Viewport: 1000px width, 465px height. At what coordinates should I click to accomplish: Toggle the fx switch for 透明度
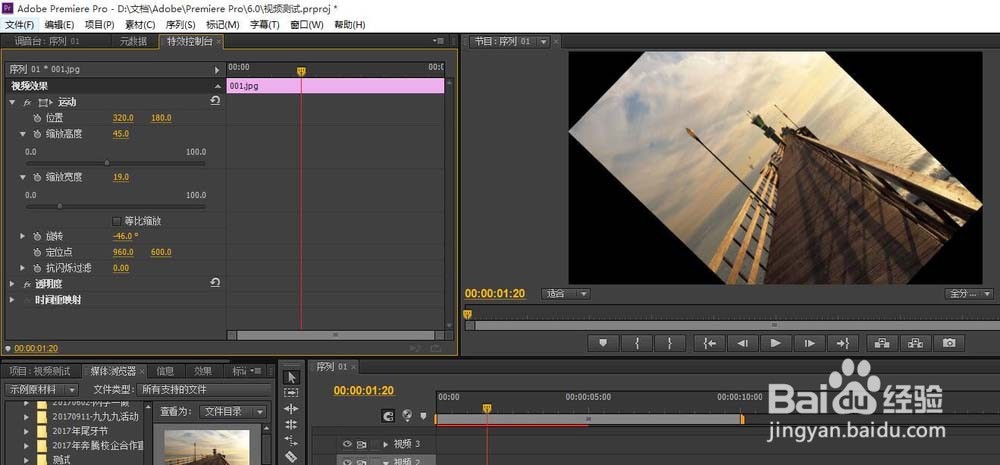pos(27,284)
